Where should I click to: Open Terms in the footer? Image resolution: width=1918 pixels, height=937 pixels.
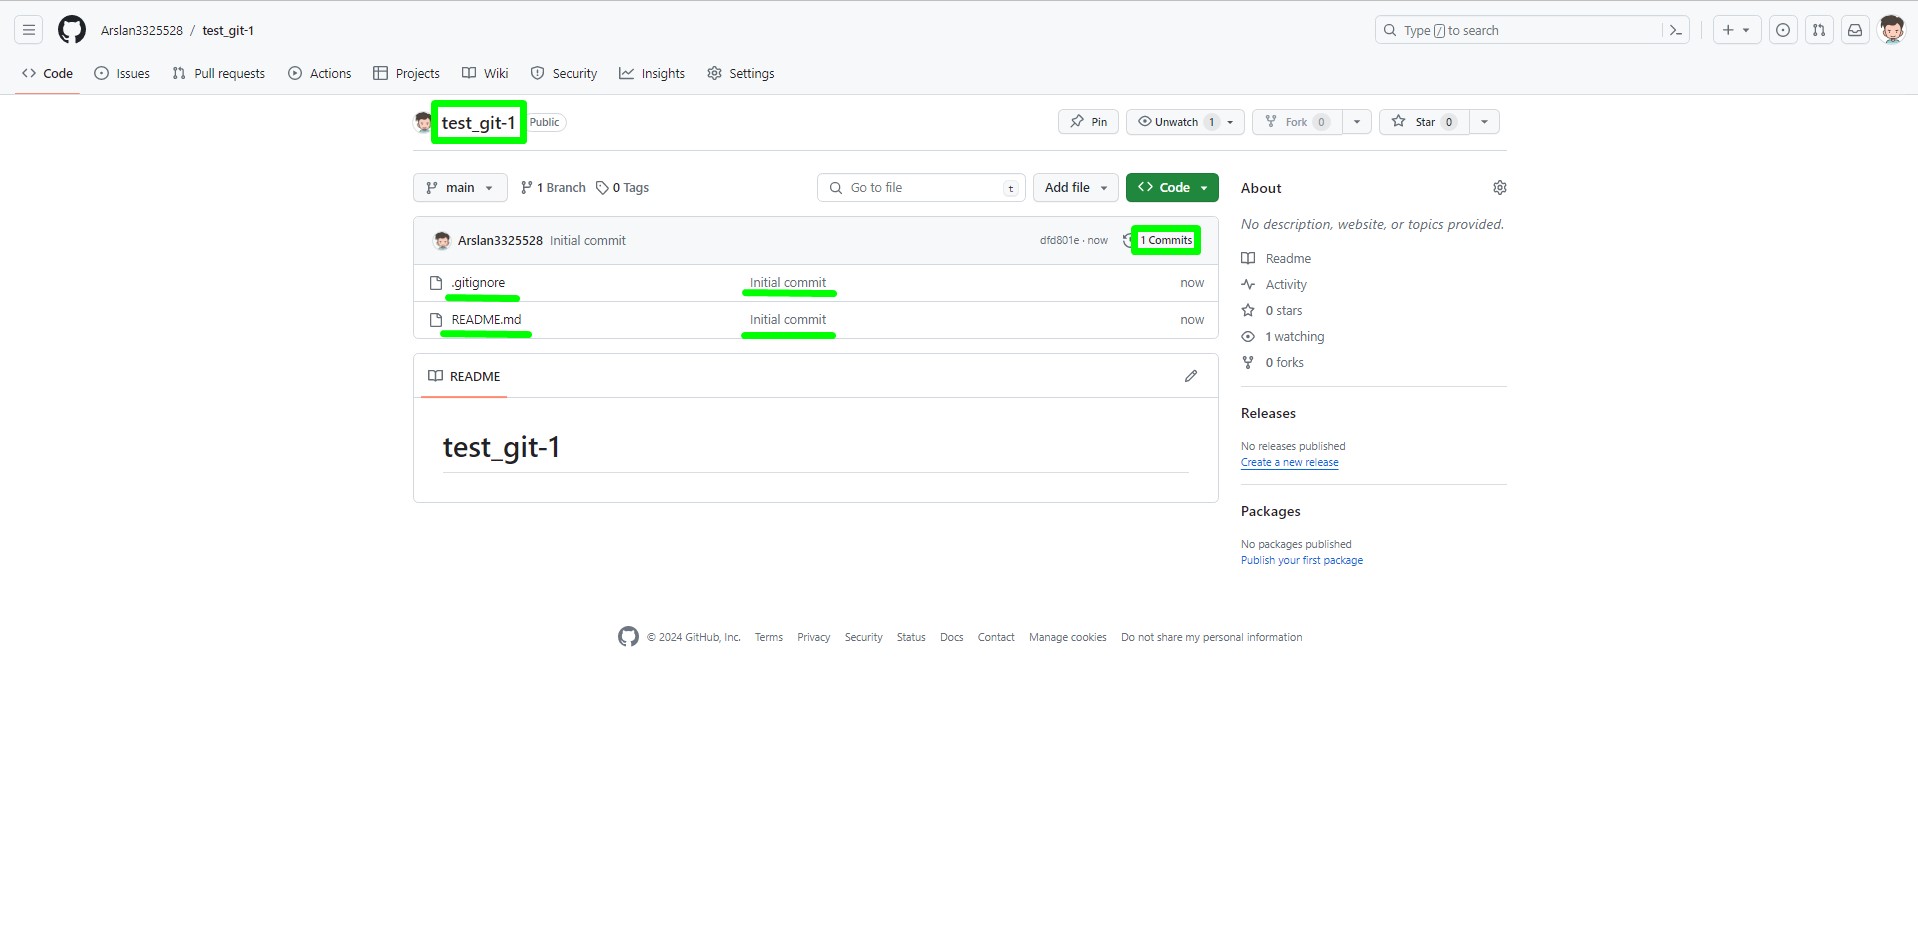coord(768,637)
